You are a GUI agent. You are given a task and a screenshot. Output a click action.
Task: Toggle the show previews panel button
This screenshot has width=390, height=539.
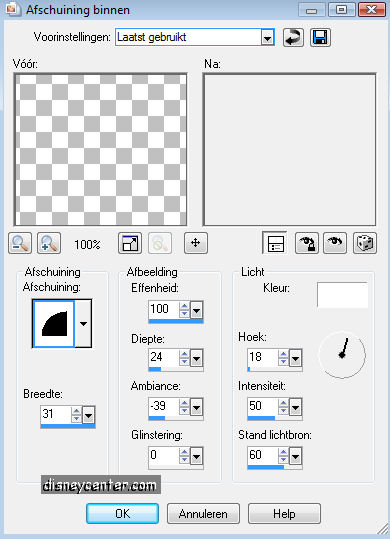(x=275, y=243)
